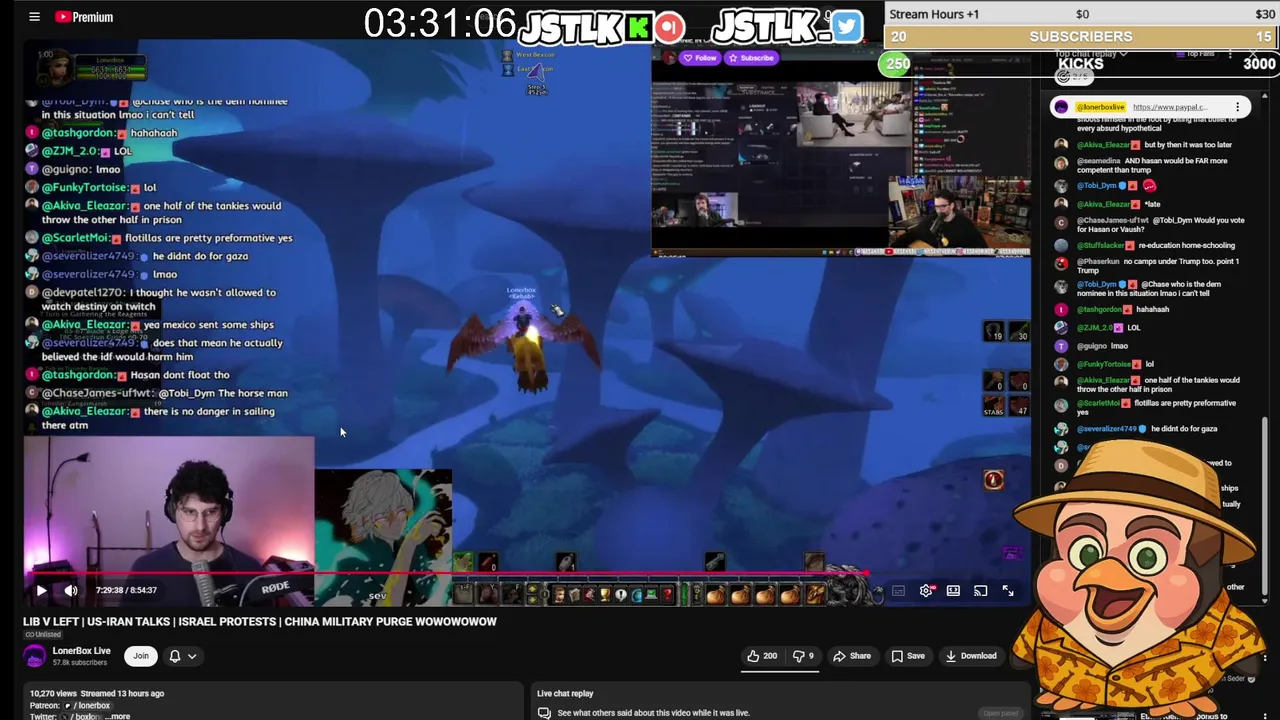The height and width of the screenshot is (720, 1280).
Task: Go to the YouTube Premium home logo
Action: [x=84, y=17]
